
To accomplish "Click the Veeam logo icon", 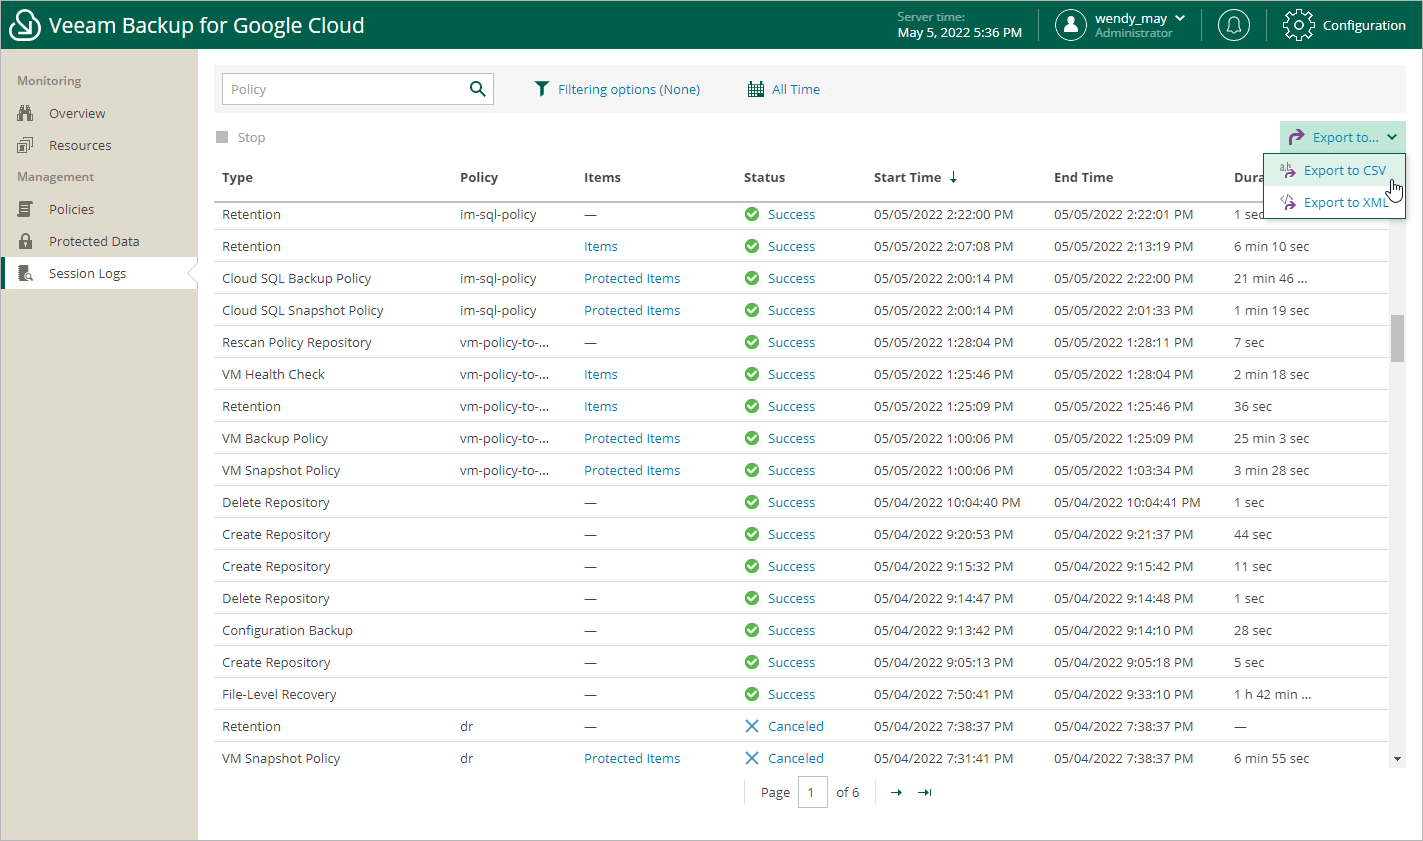I will point(24,25).
